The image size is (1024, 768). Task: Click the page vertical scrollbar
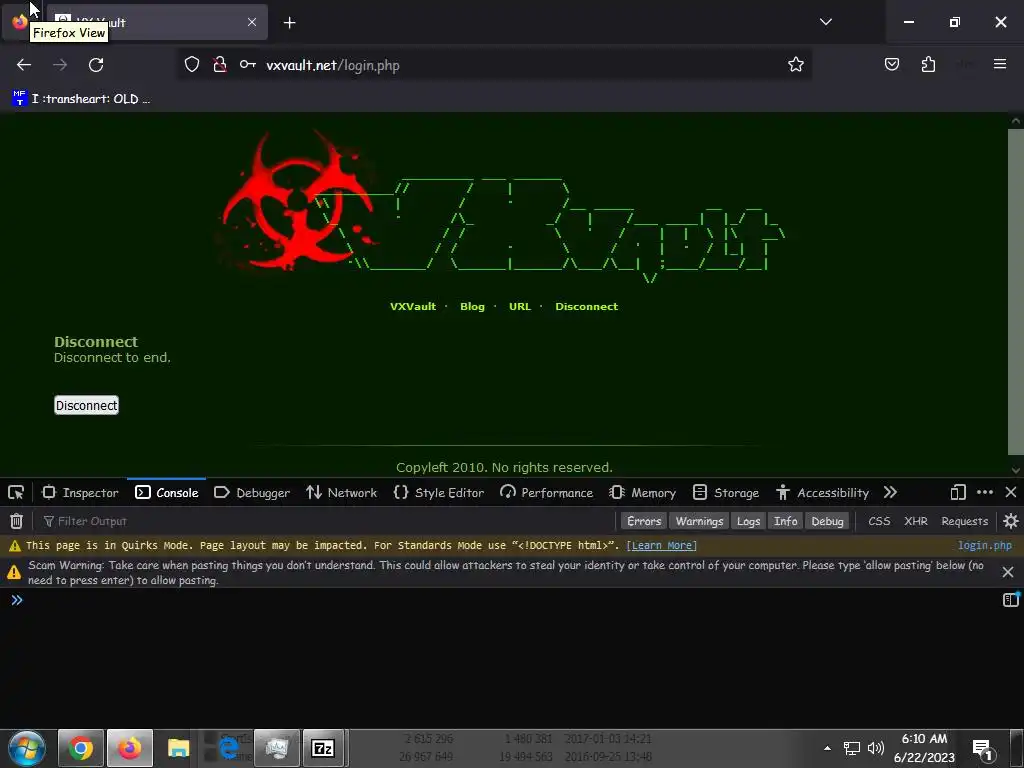point(1016,291)
